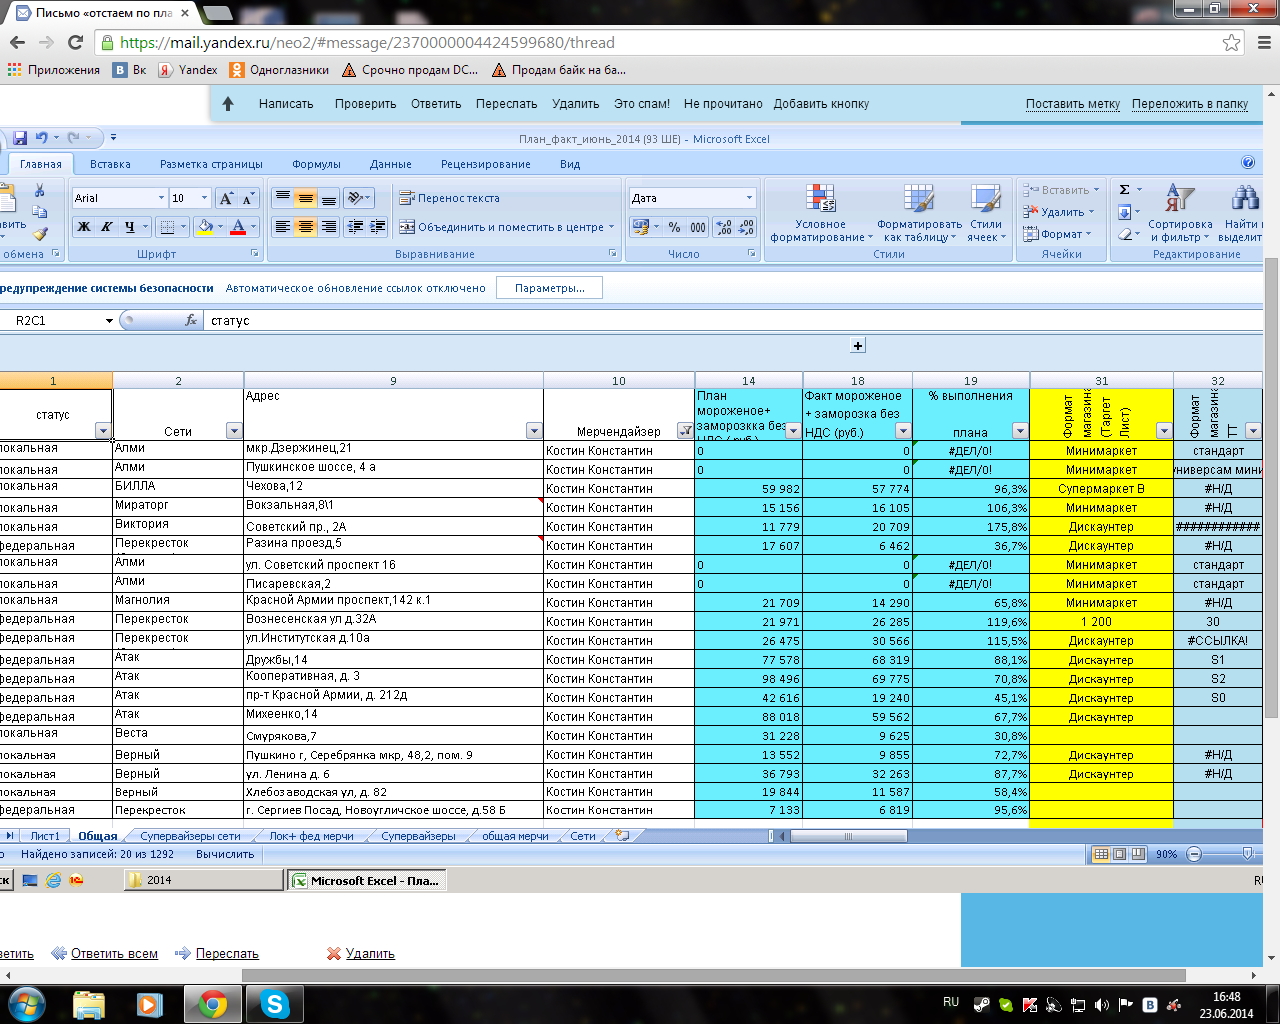Click the Excel Save floppy icon

20,138
